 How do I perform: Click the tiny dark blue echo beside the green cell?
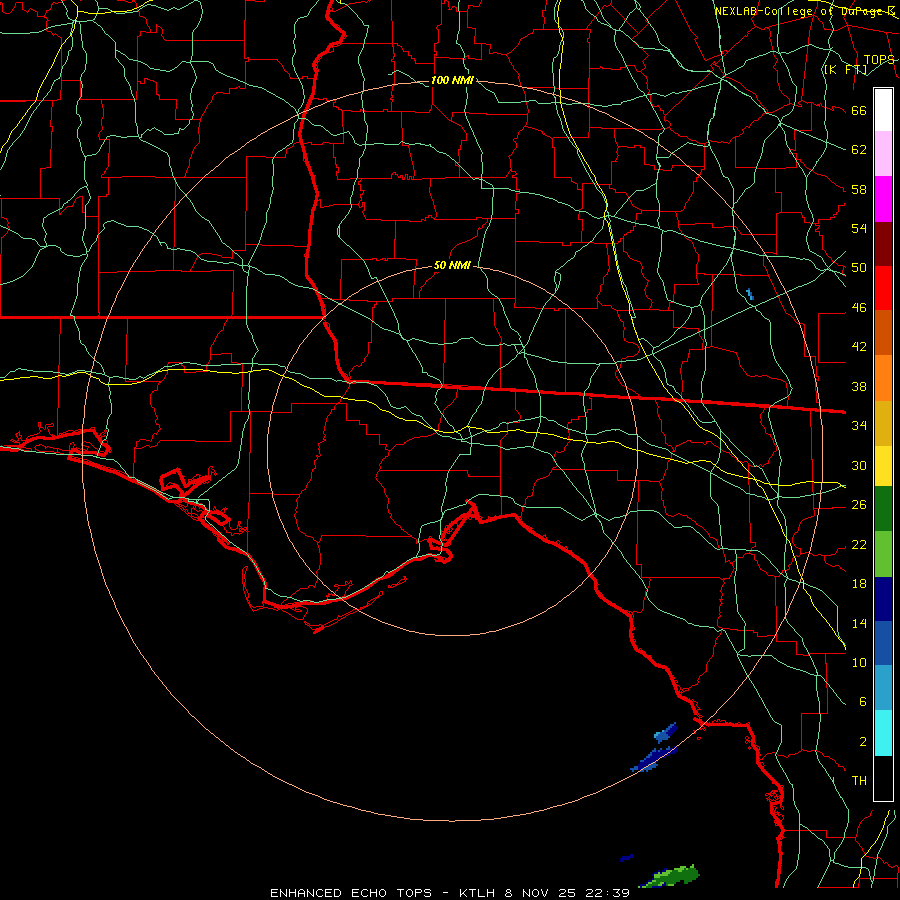point(627,858)
